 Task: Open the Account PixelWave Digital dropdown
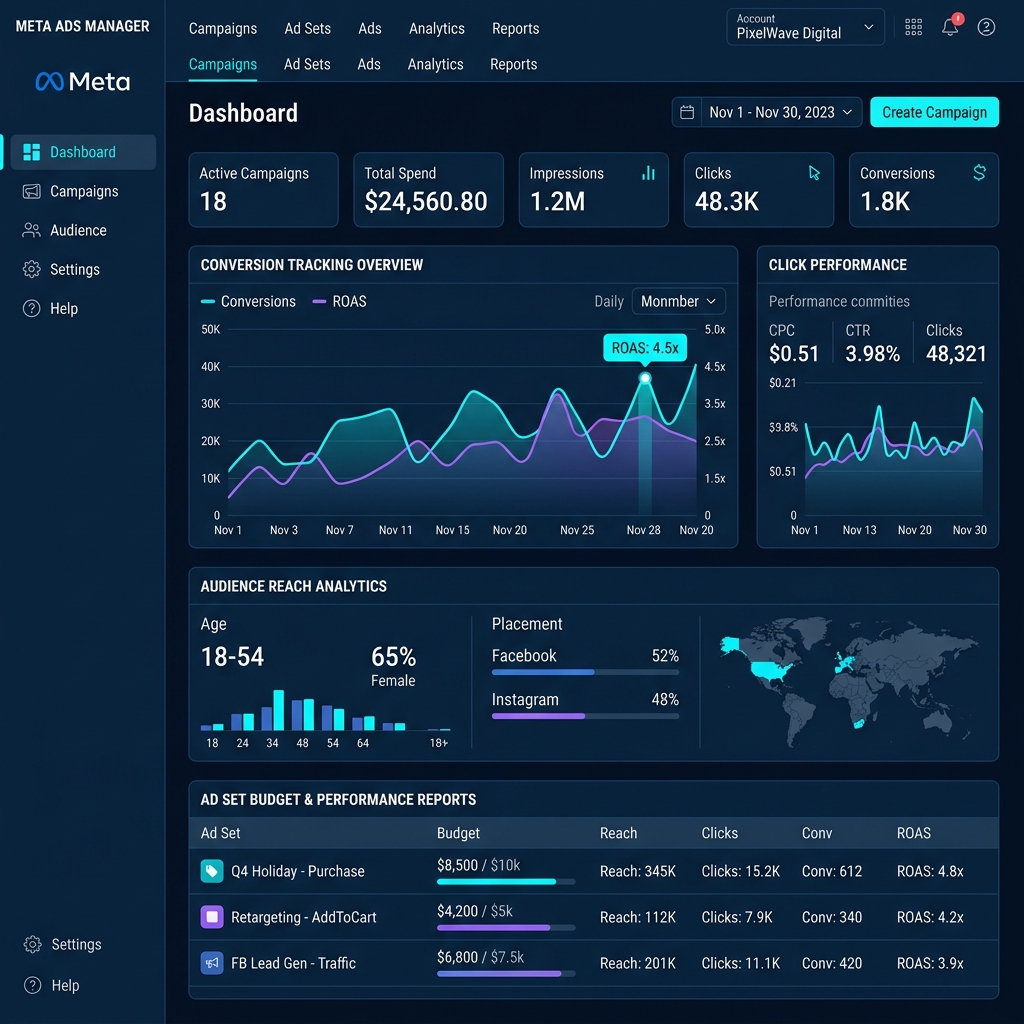pyautogui.click(x=805, y=27)
